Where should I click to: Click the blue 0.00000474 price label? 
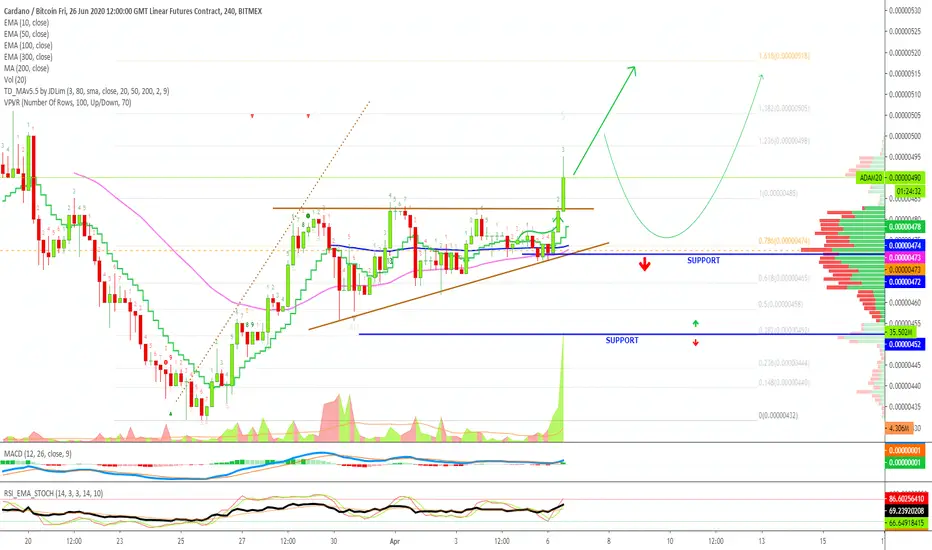tap(905, 245)
